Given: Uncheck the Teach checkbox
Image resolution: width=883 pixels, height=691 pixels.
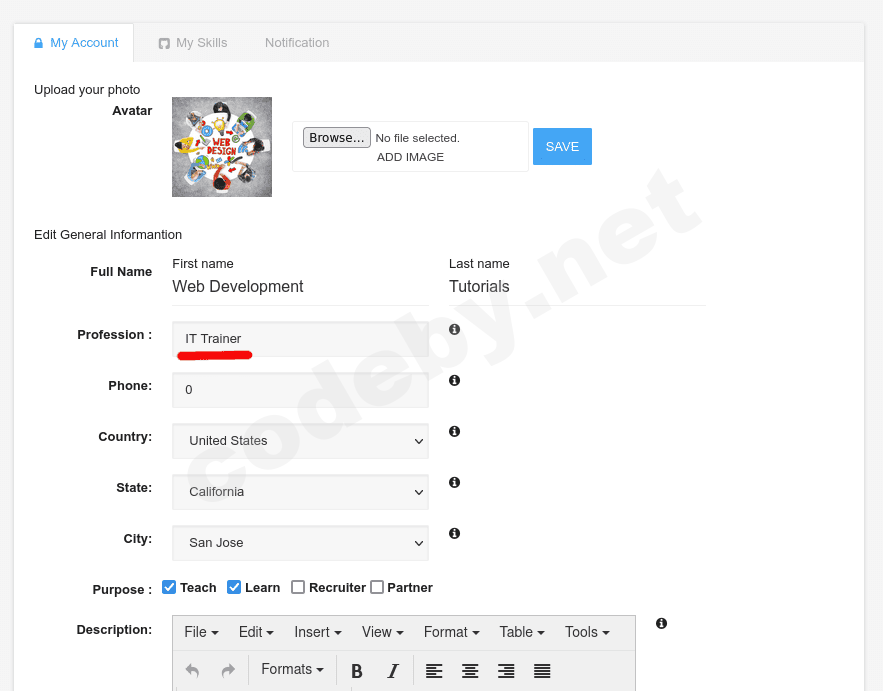Looking at the screenshot, I should click(169, 587).
